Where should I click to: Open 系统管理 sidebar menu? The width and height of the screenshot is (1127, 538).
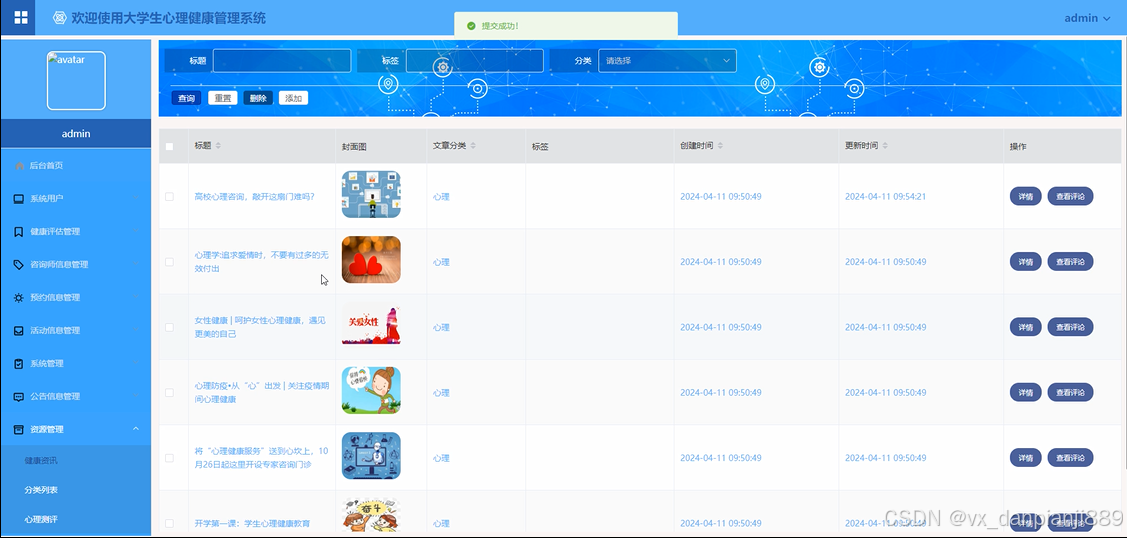(x=75, y=363)
